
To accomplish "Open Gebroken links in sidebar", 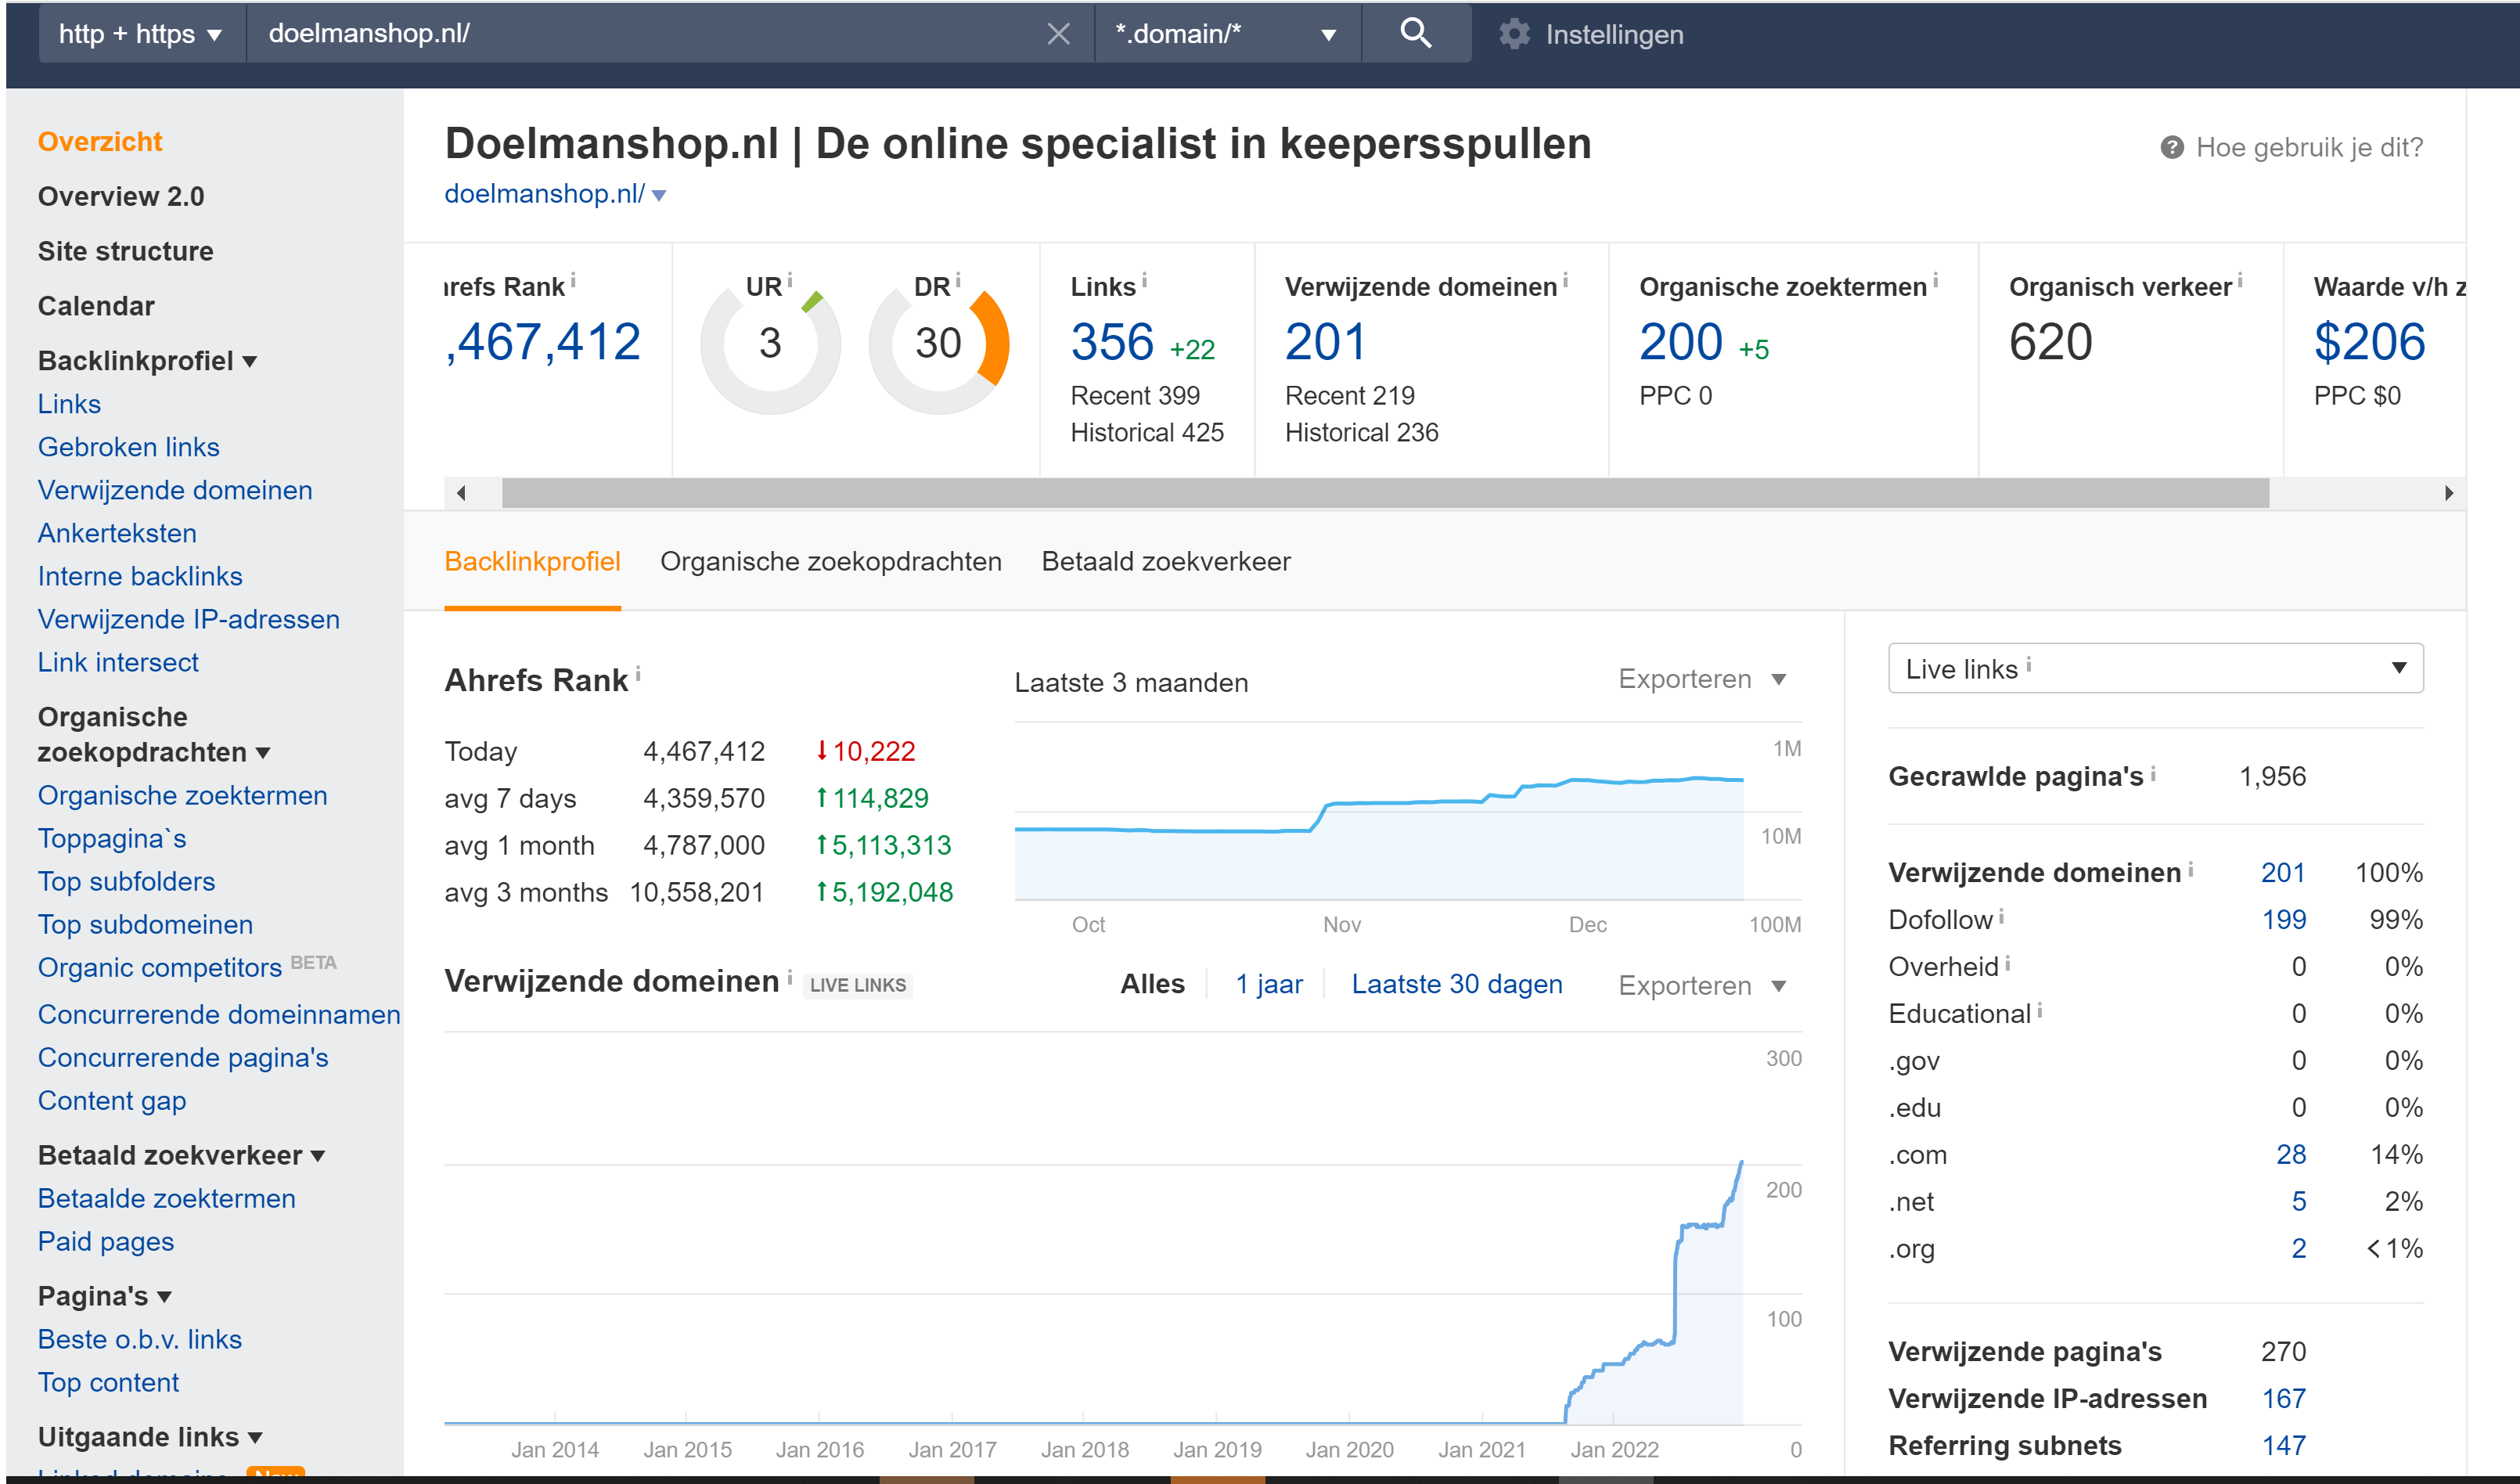I will 129,446.
